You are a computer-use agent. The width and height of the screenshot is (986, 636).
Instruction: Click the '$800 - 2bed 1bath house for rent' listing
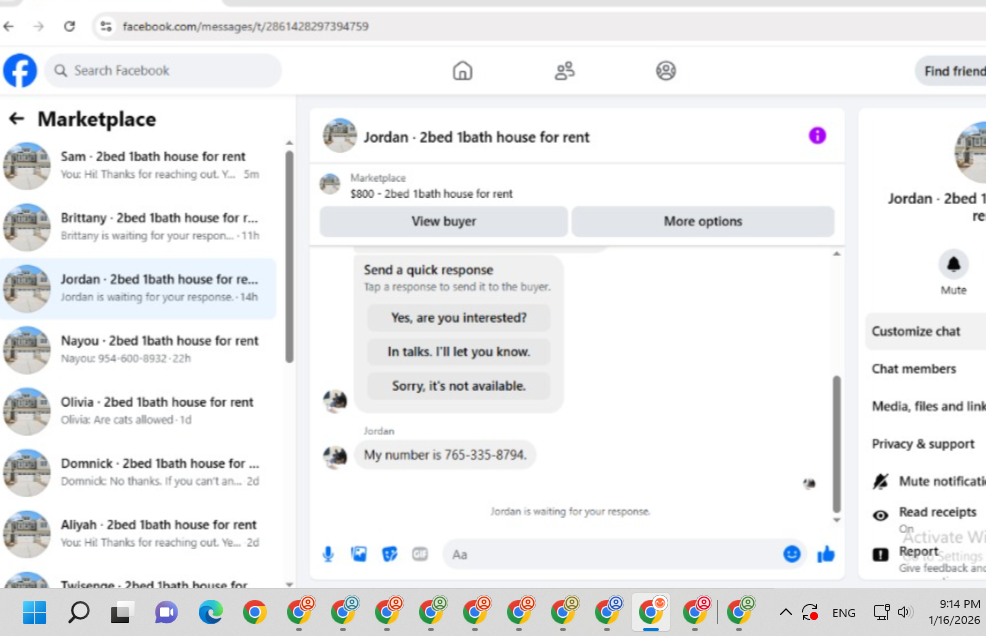(x=431, y=194)
